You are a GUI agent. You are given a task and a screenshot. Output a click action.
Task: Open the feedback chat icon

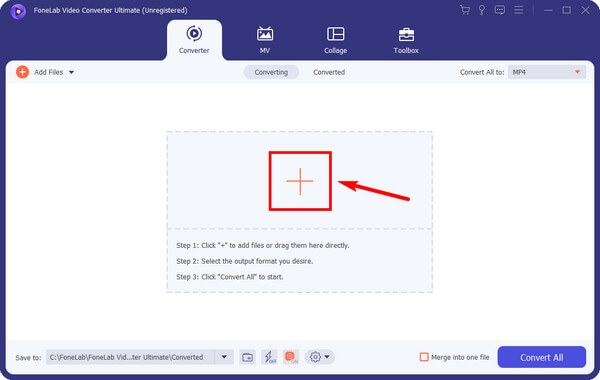point(499,10)
